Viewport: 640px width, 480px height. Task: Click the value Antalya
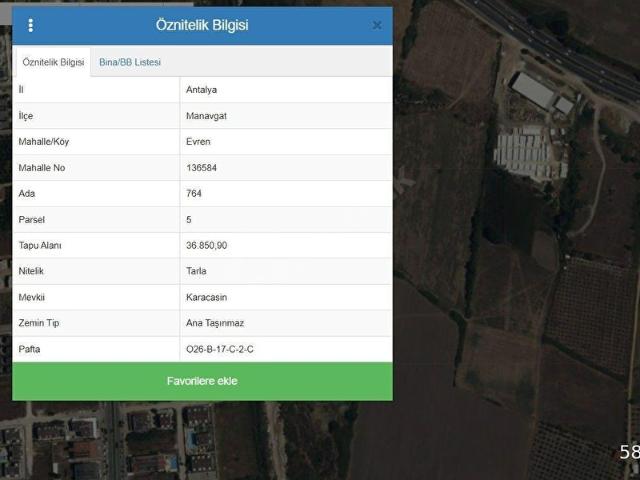[x=201, y=90]
